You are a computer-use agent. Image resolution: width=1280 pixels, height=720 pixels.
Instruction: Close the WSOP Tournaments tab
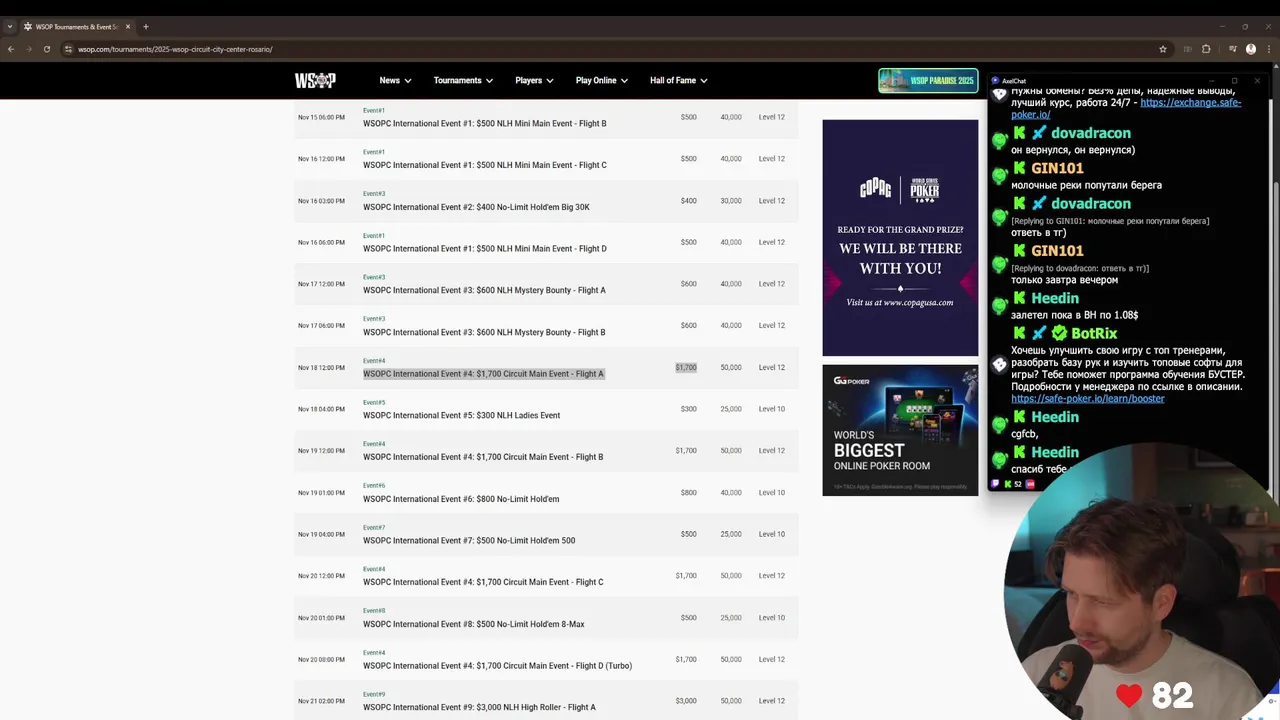[128, 27]
